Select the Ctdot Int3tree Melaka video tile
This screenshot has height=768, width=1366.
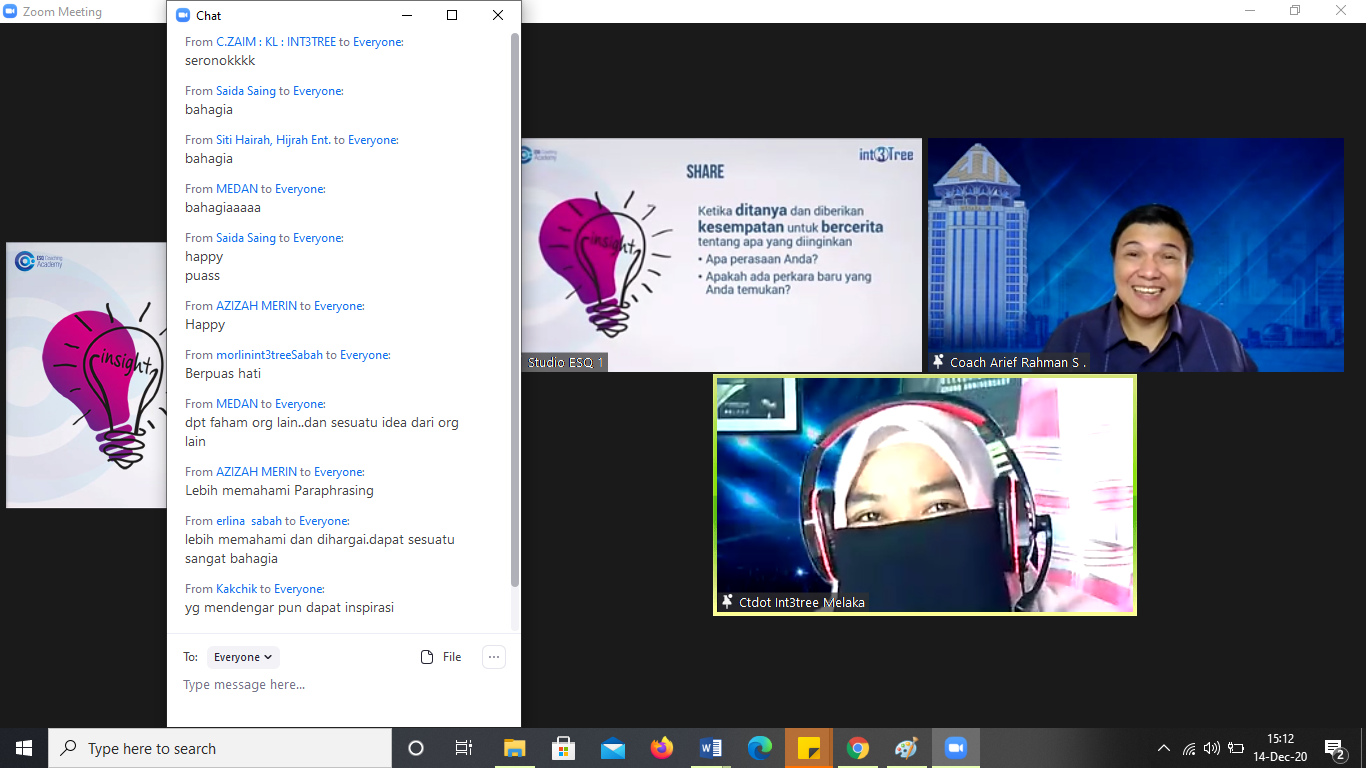click(x=925, y=495)
